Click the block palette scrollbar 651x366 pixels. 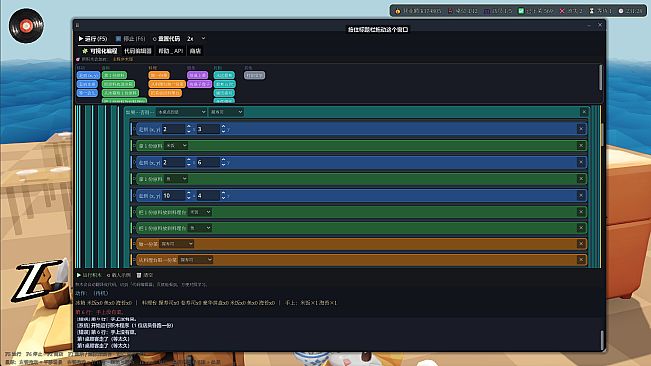point(600,77)
